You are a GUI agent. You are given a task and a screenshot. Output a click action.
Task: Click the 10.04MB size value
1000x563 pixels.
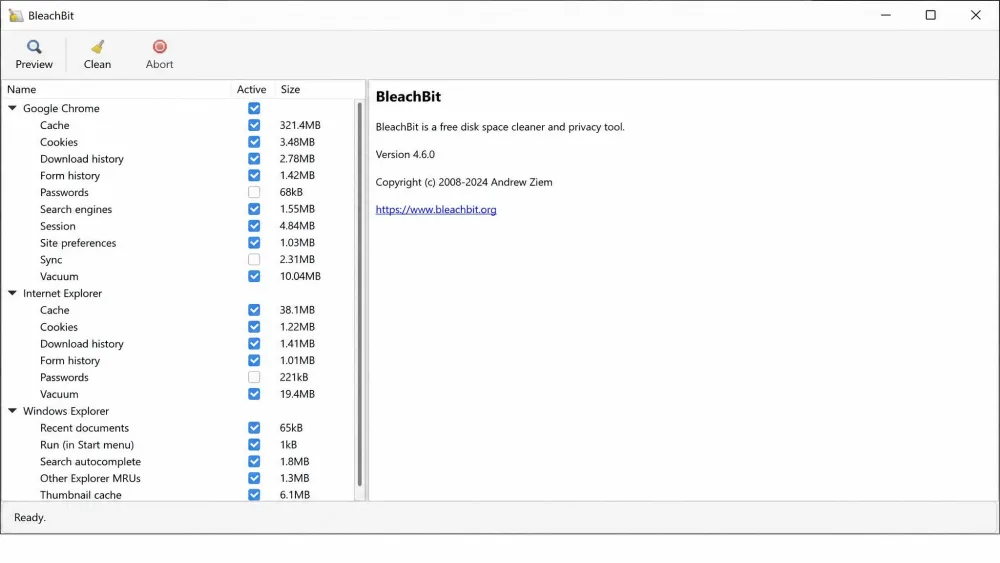[300, 276]
